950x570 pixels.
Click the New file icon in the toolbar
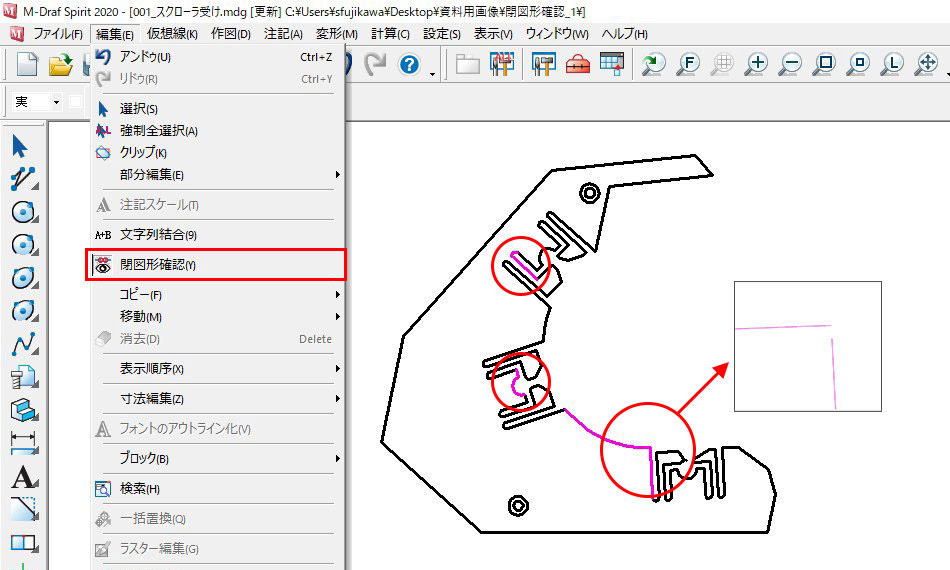(x=27, y=64)
